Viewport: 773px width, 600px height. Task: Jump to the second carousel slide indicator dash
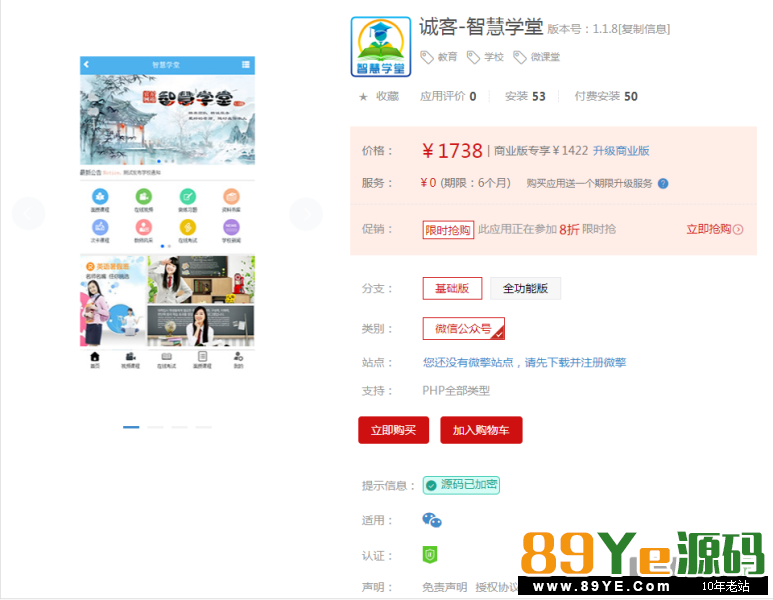[155, 427]
